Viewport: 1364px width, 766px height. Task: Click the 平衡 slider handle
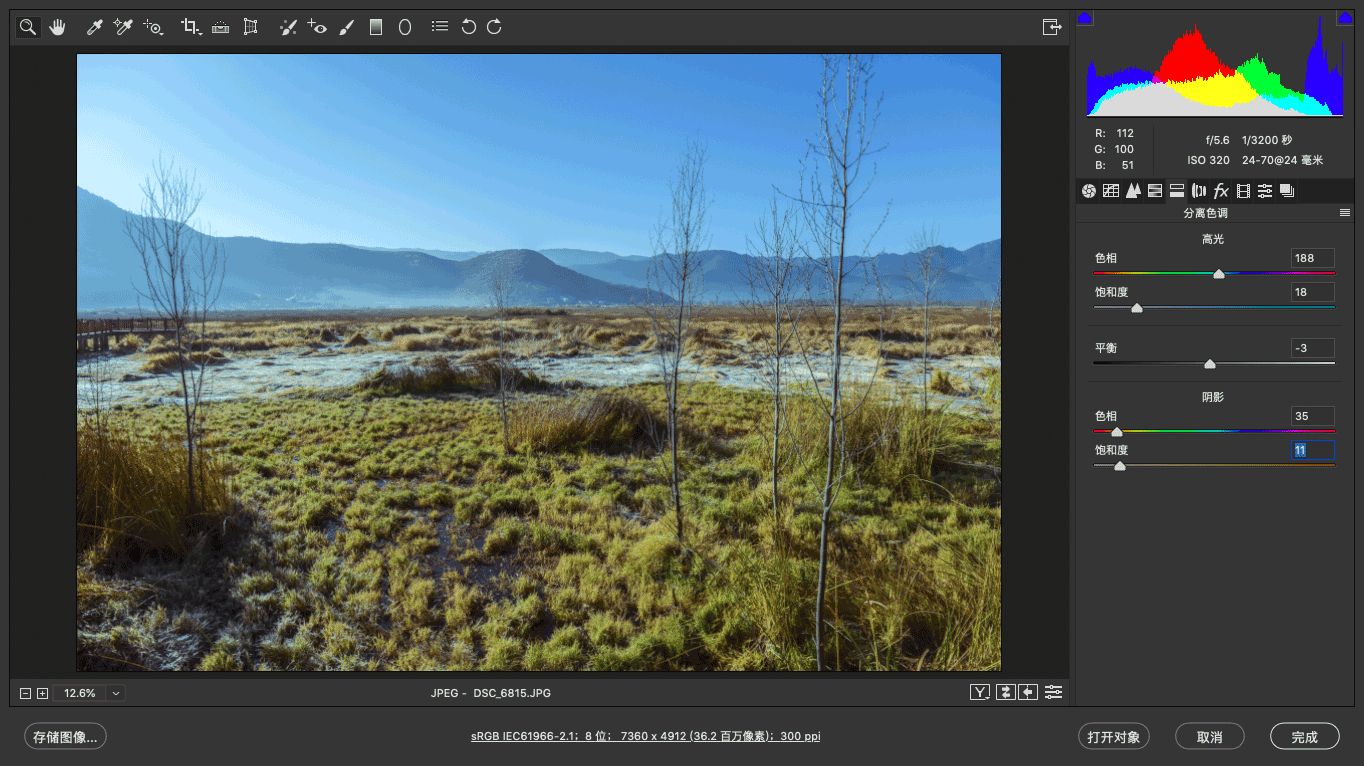coord(1210,364)
